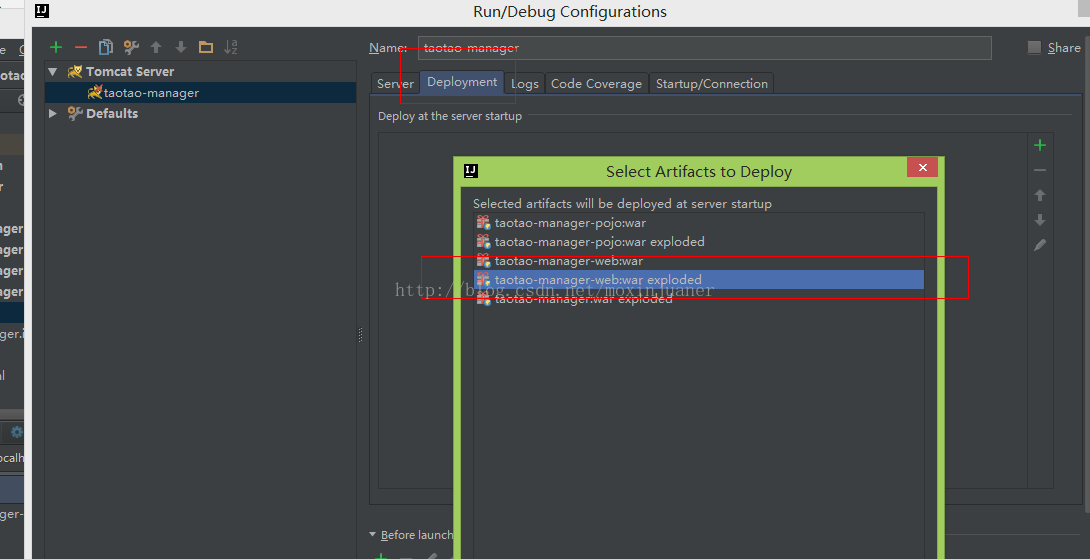
Task: Open edit defaults wrench icon
Action: point(131,47)
